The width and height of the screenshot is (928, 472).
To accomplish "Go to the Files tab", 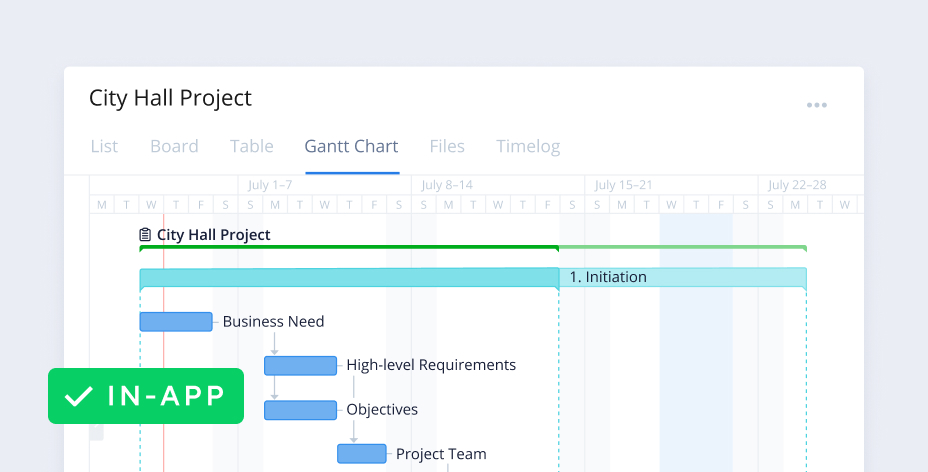I will tap(447, 146).
